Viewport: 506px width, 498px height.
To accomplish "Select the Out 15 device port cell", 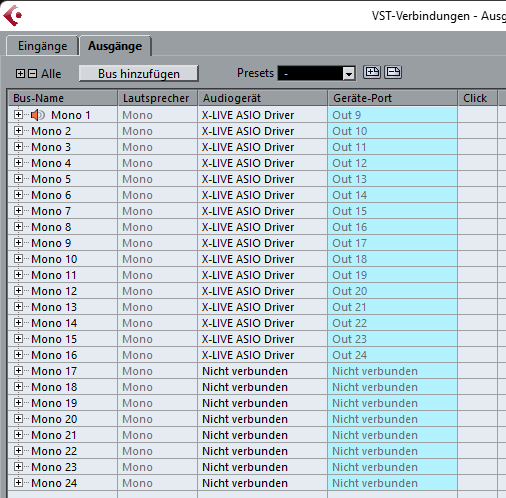I will click(x=392, y=211).
